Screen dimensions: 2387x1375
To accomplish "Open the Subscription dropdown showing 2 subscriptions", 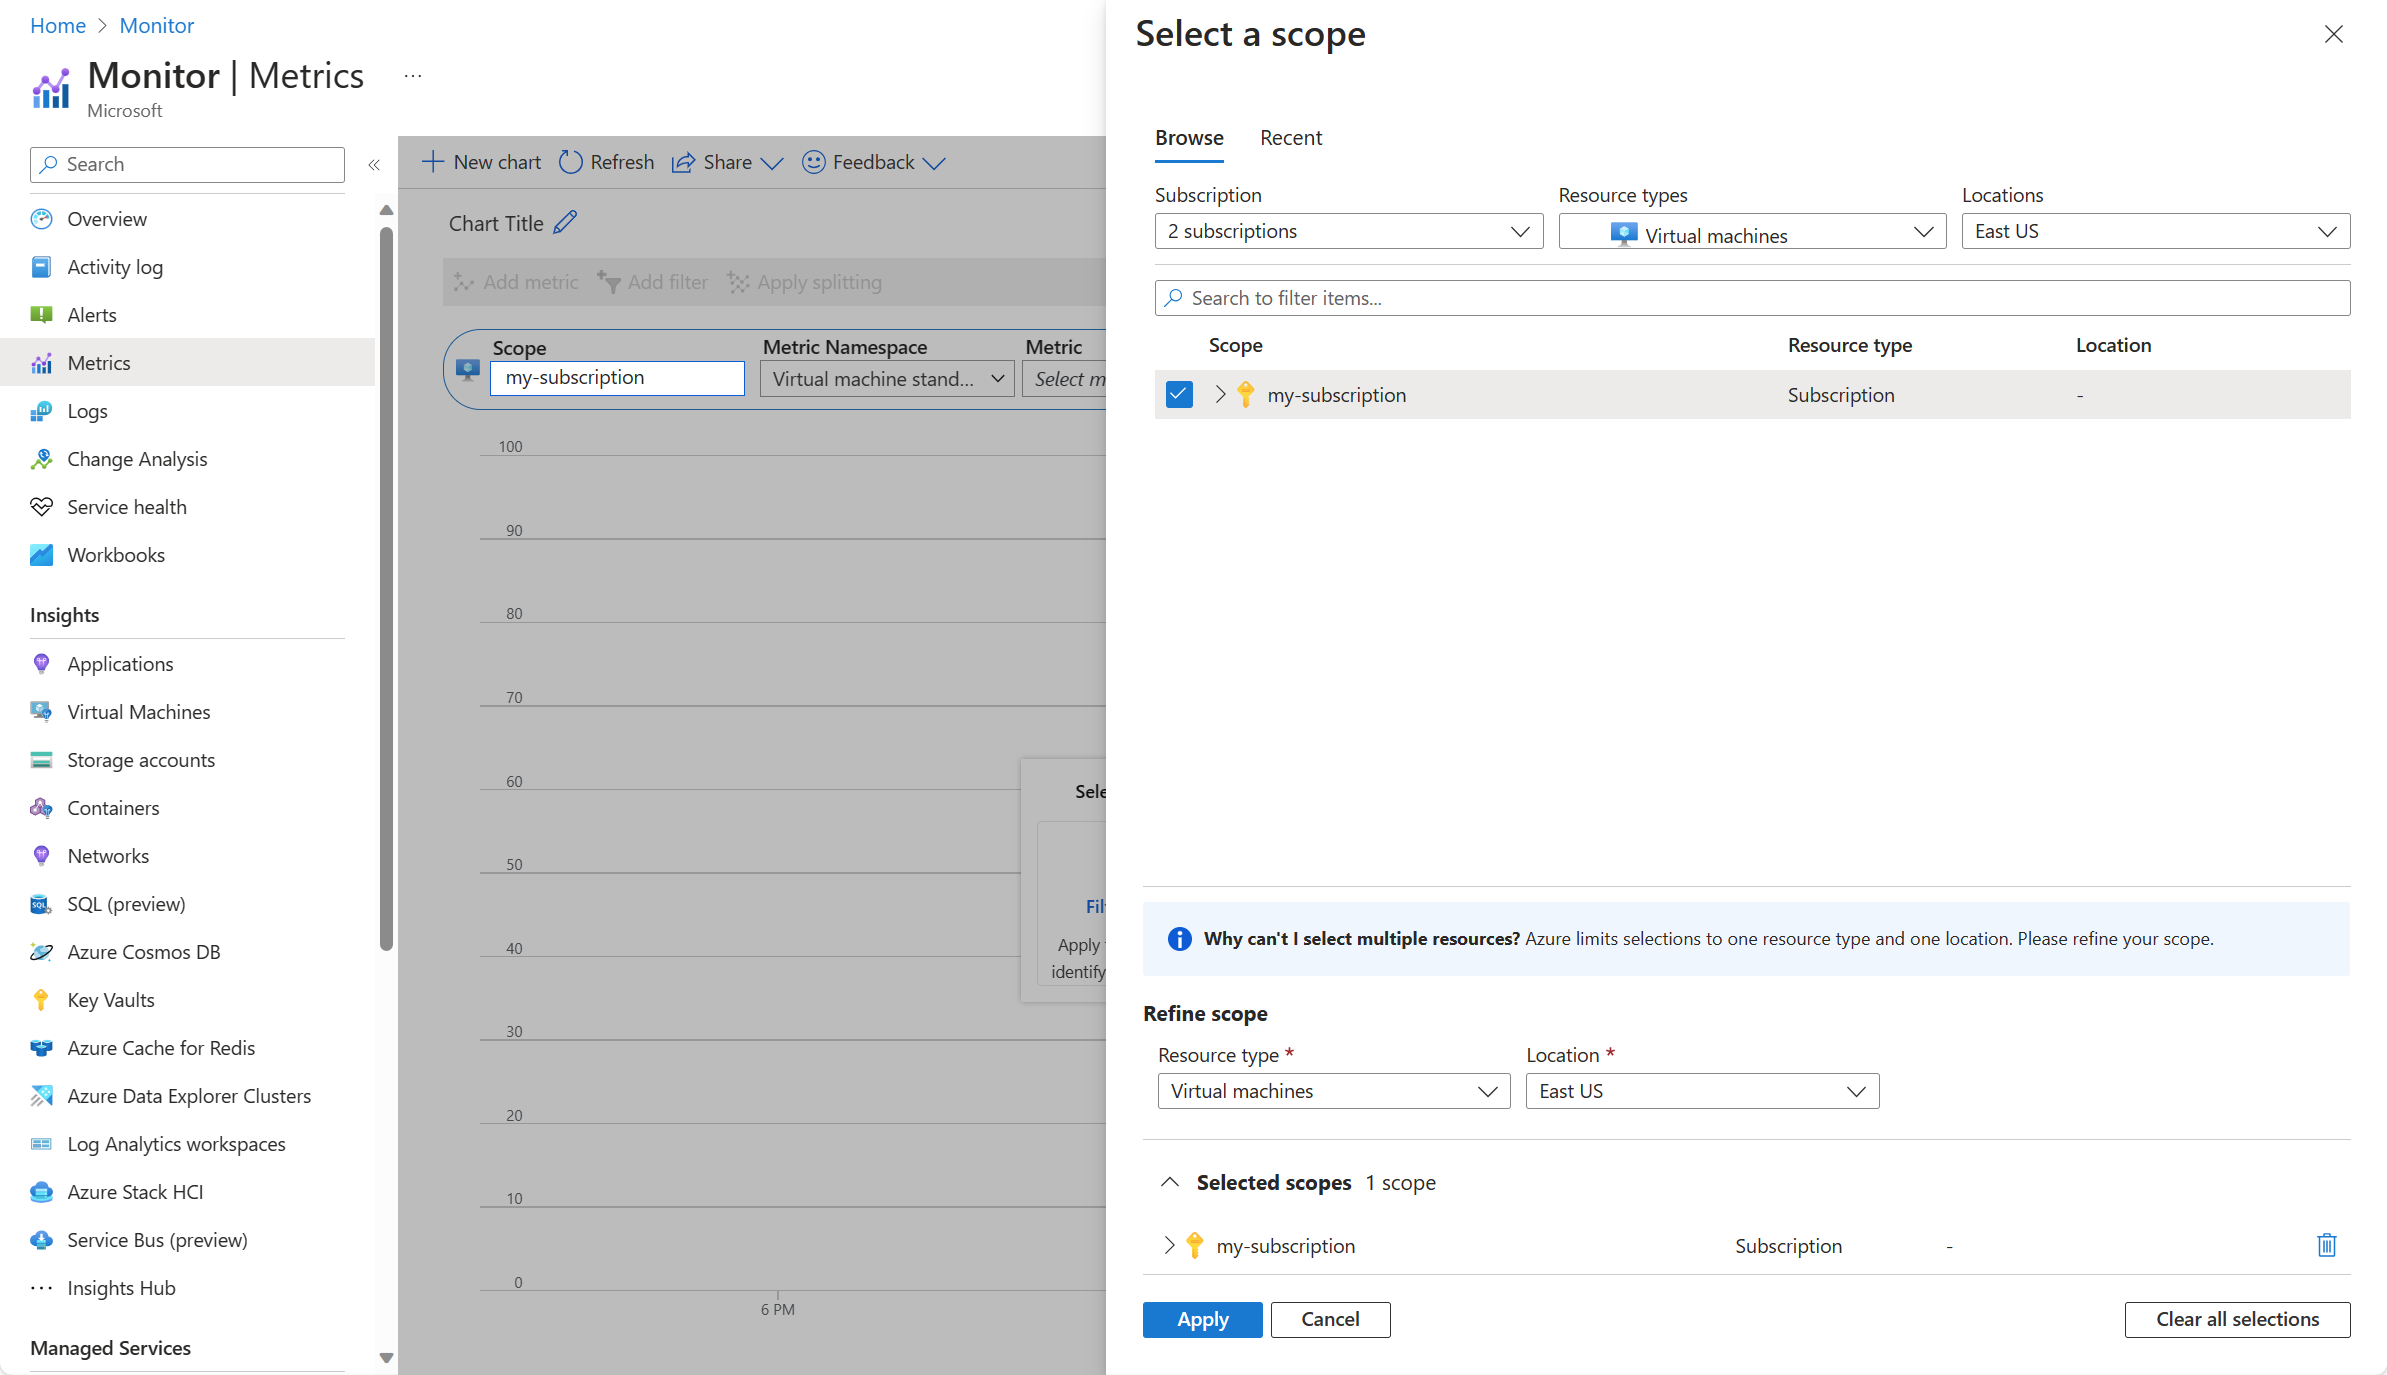I will (x=1348, y=231).
